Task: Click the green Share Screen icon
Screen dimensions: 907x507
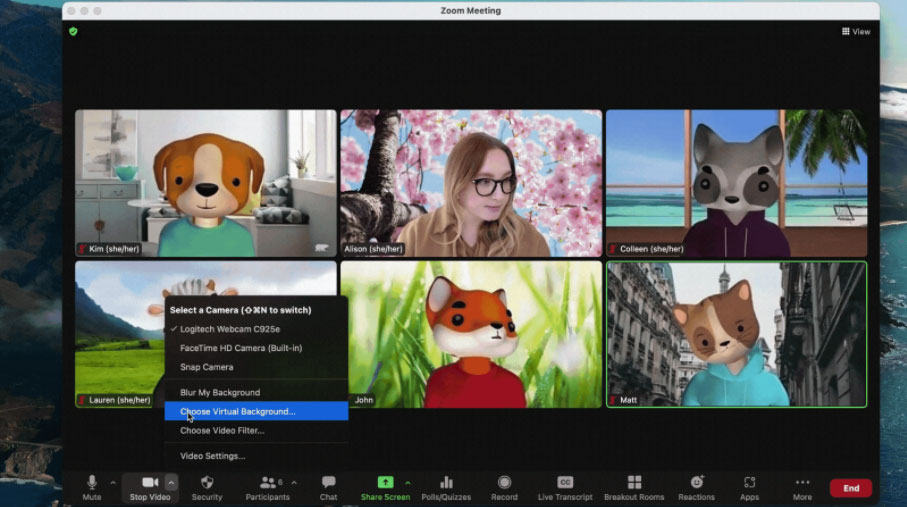Action: [x=385, y=483]
